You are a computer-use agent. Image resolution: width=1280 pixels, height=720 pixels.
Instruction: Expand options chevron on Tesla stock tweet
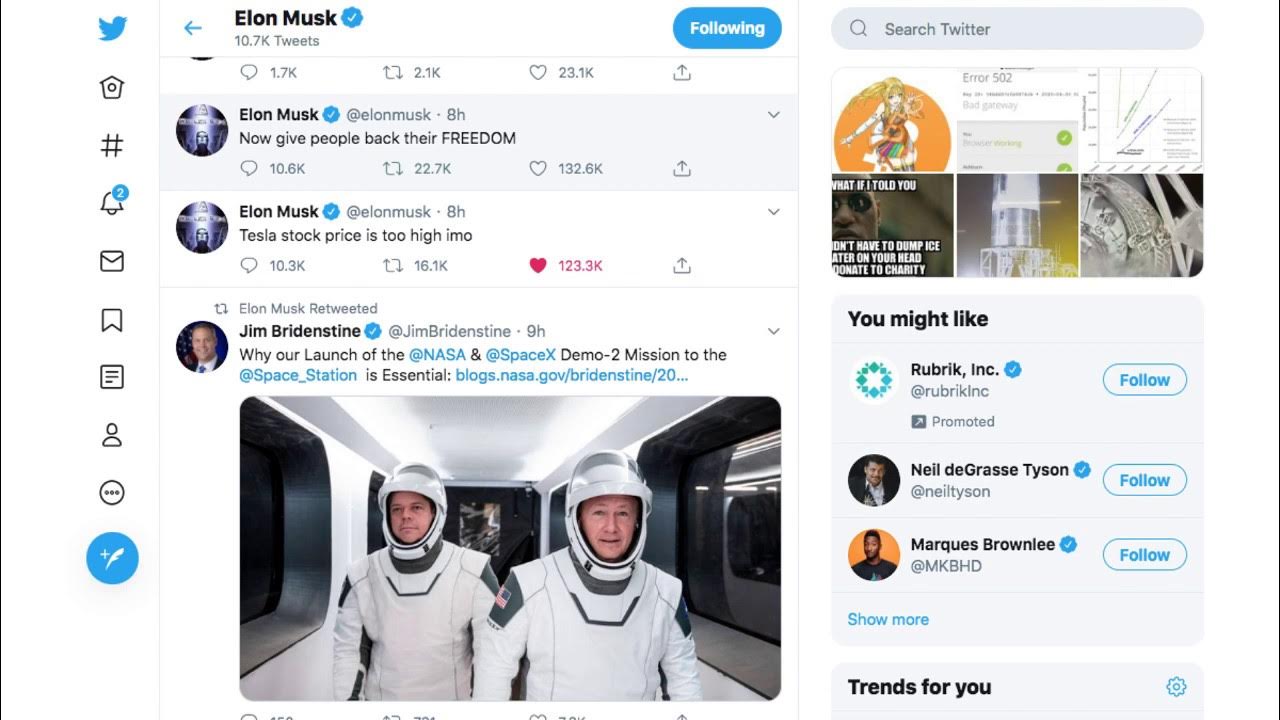coord(773,212)
